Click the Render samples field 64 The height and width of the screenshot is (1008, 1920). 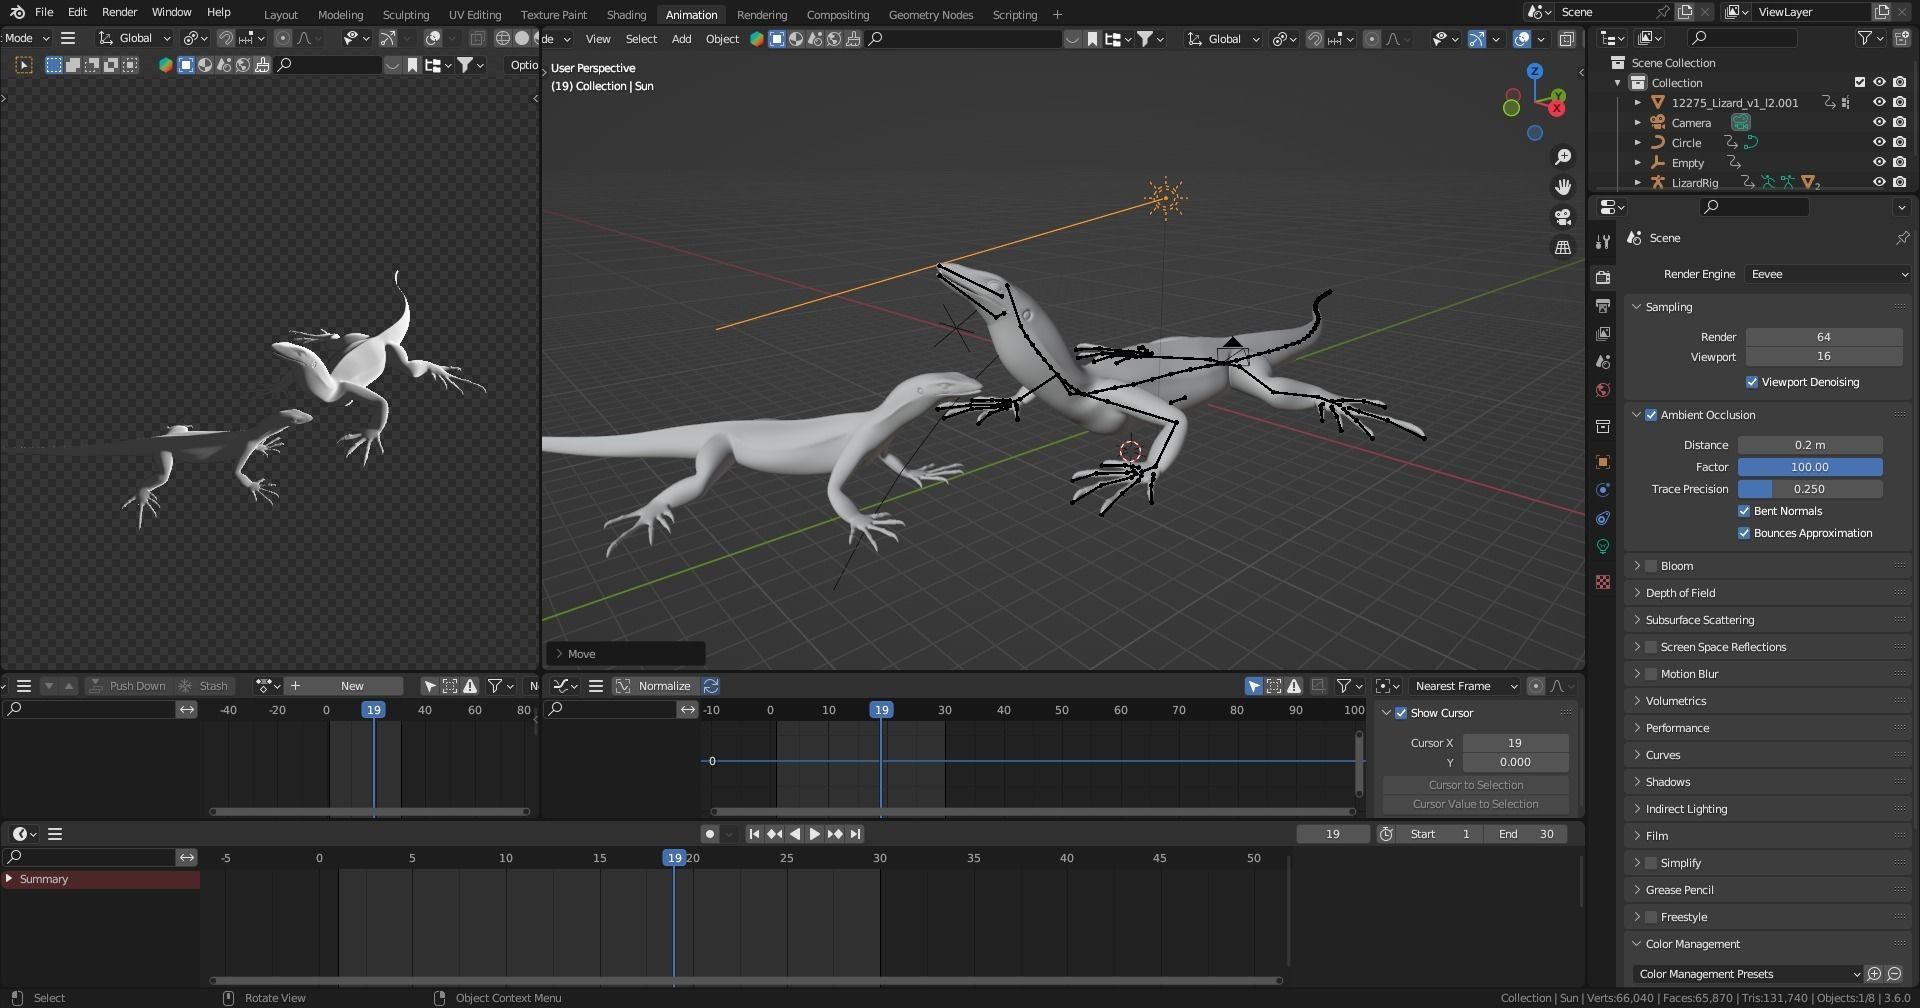pos(1824,337)
